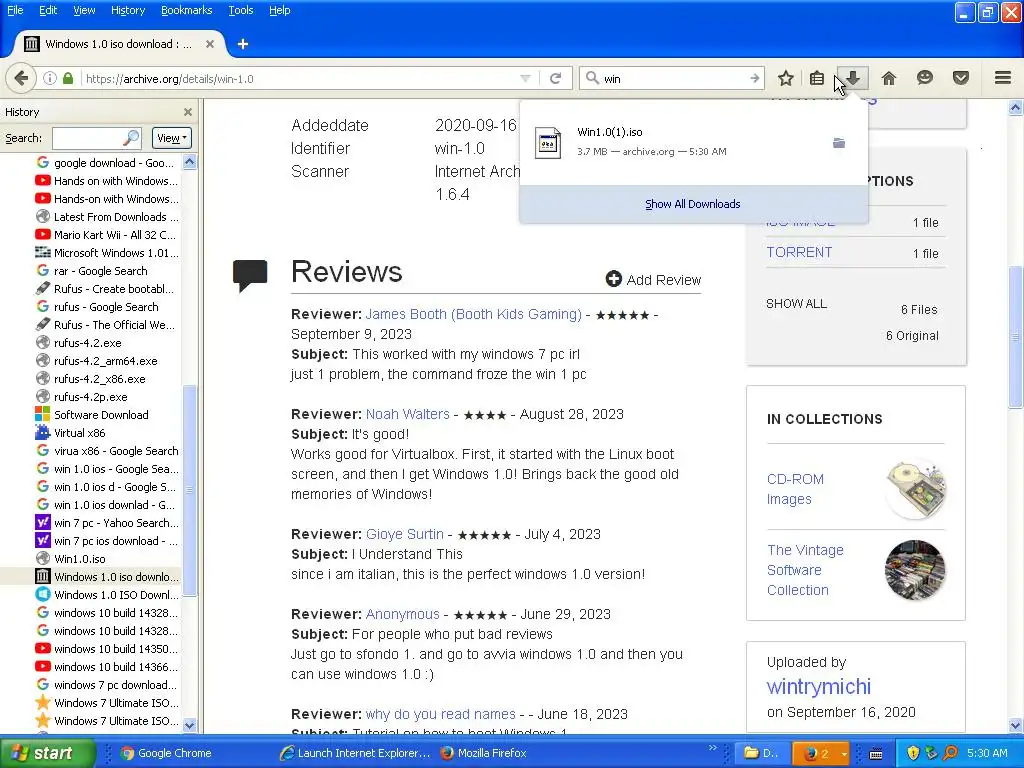Click the URL address bar
The width and height of the screenshot is (1024, 768).
point(300,78)
